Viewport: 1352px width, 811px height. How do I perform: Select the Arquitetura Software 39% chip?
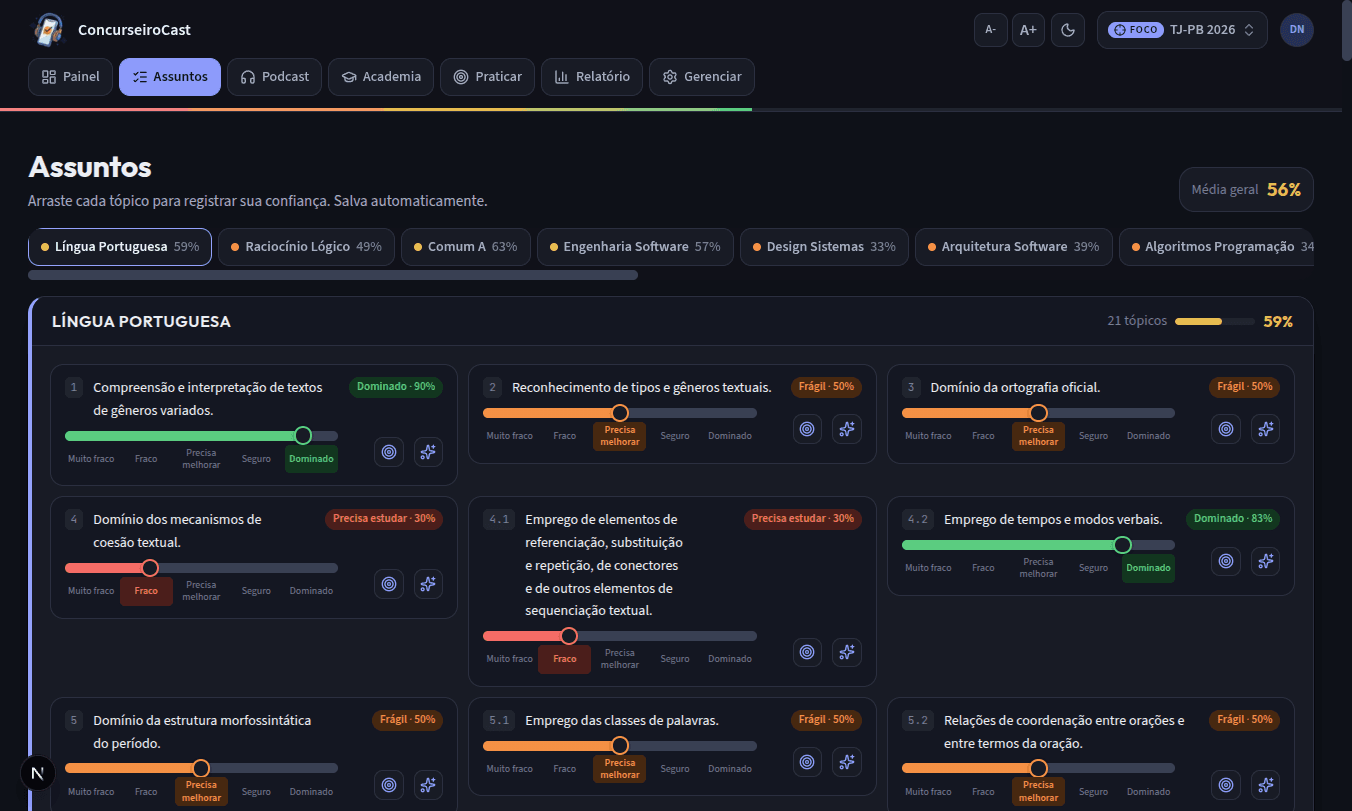click(x=1013, y=247)
